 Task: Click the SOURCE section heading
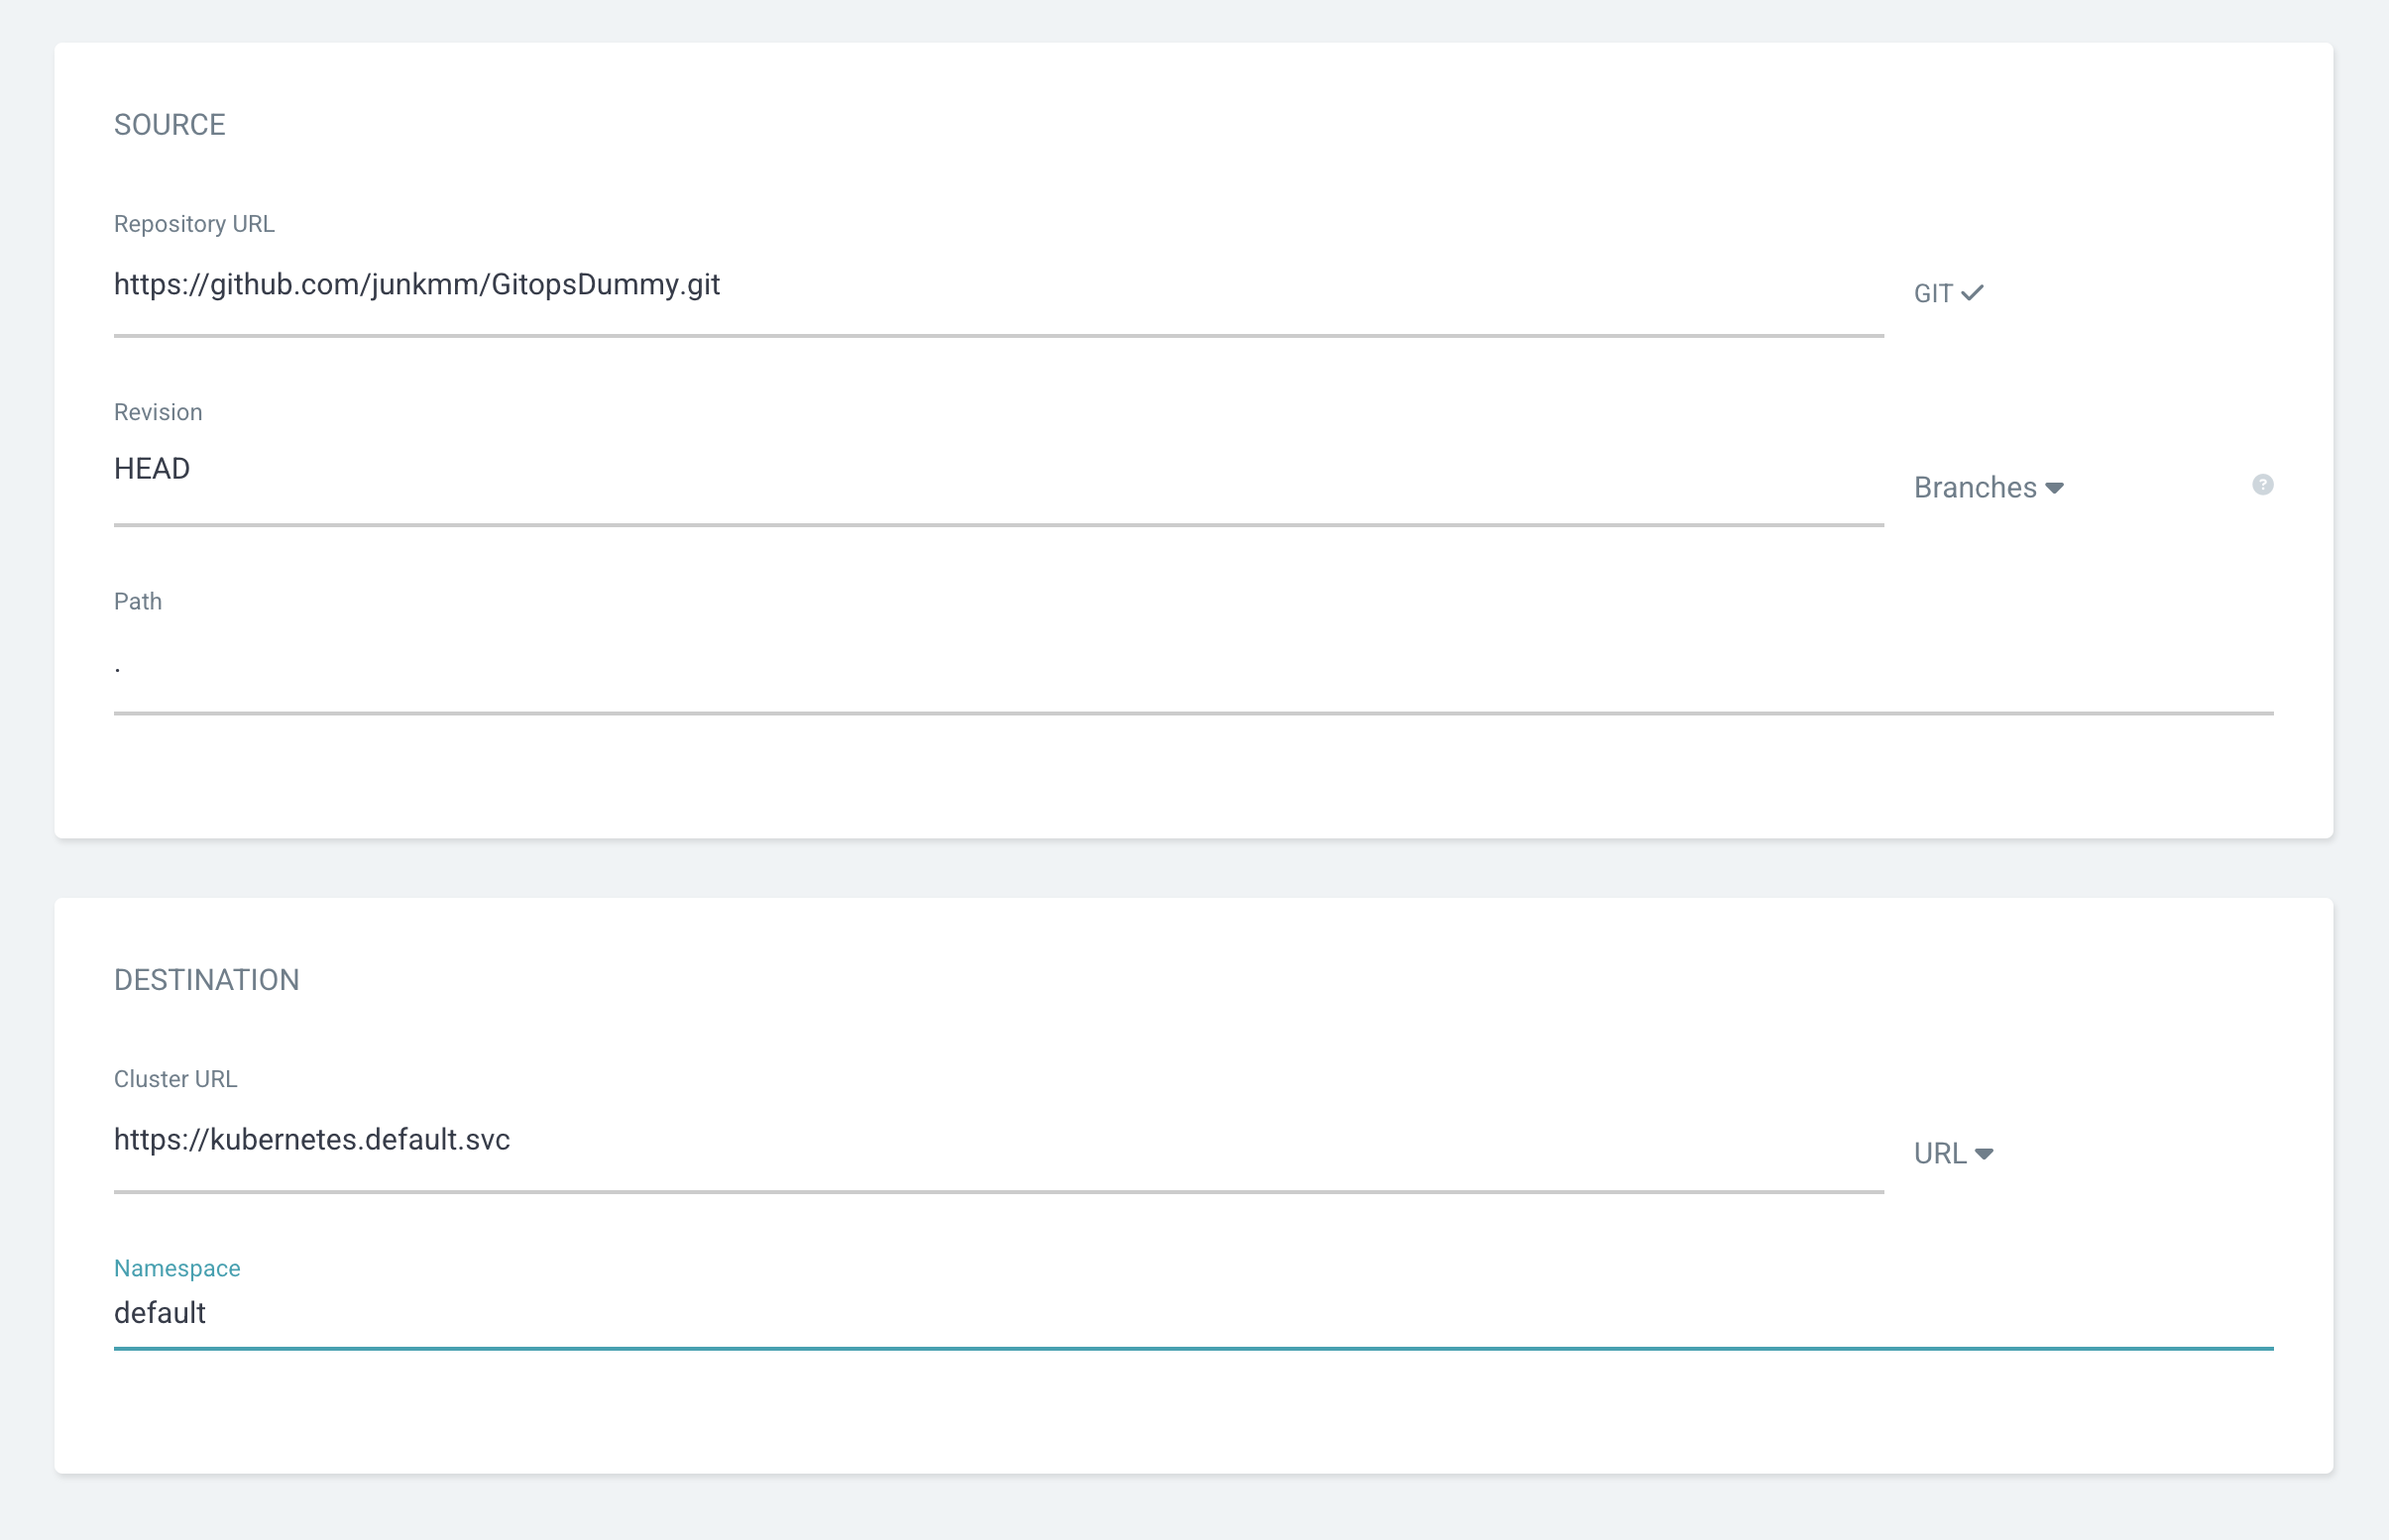tap(170, 125)
